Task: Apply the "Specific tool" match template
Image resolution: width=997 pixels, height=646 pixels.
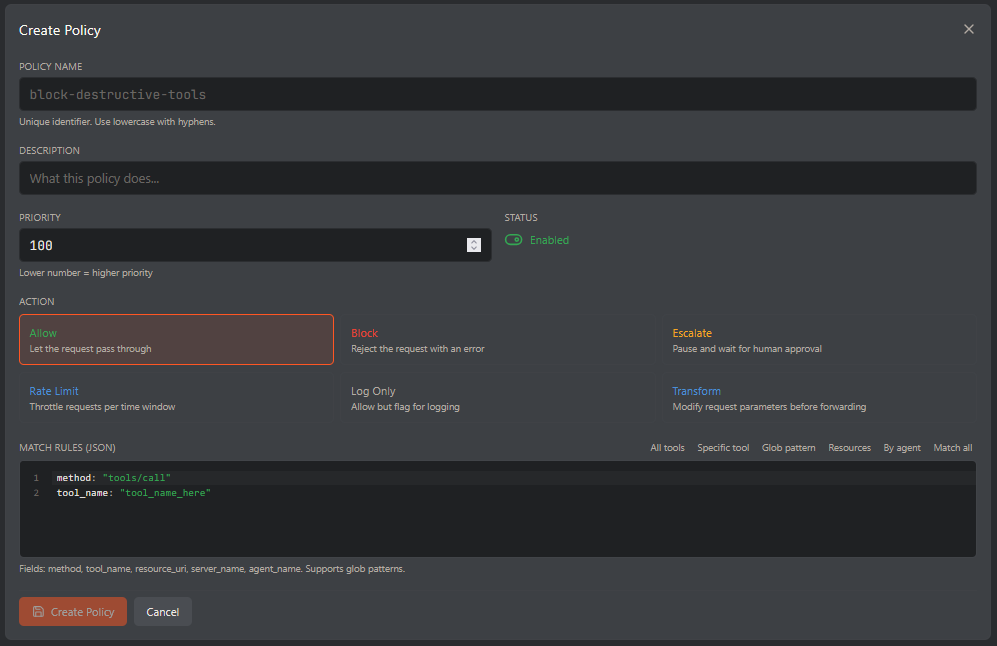Action: [x=723, y=447]
